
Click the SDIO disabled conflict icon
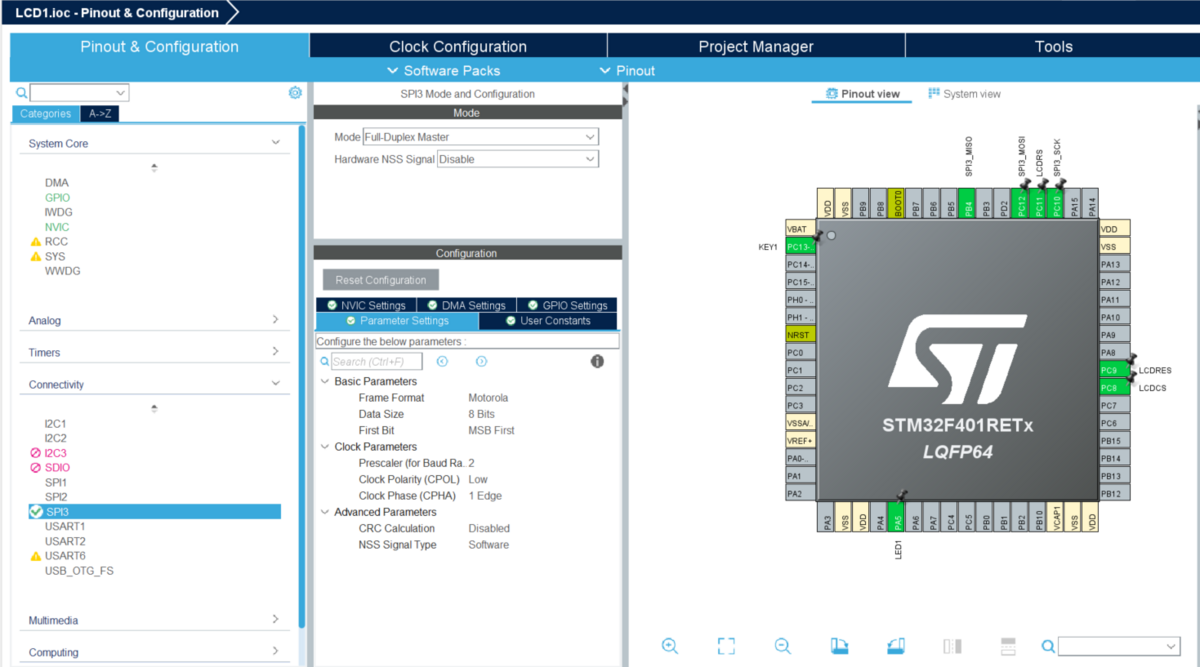tap(36, 468)
